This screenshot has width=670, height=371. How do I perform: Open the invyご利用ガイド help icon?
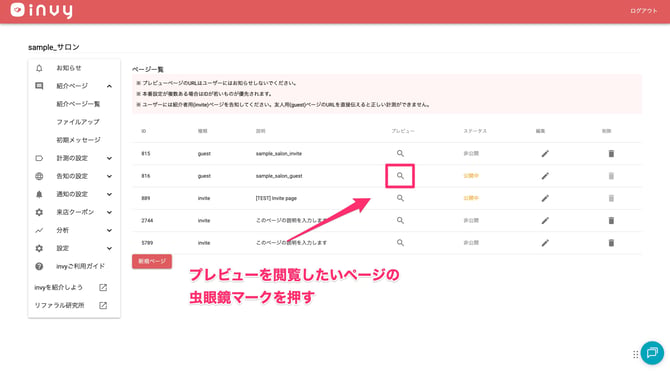(39, 266)
